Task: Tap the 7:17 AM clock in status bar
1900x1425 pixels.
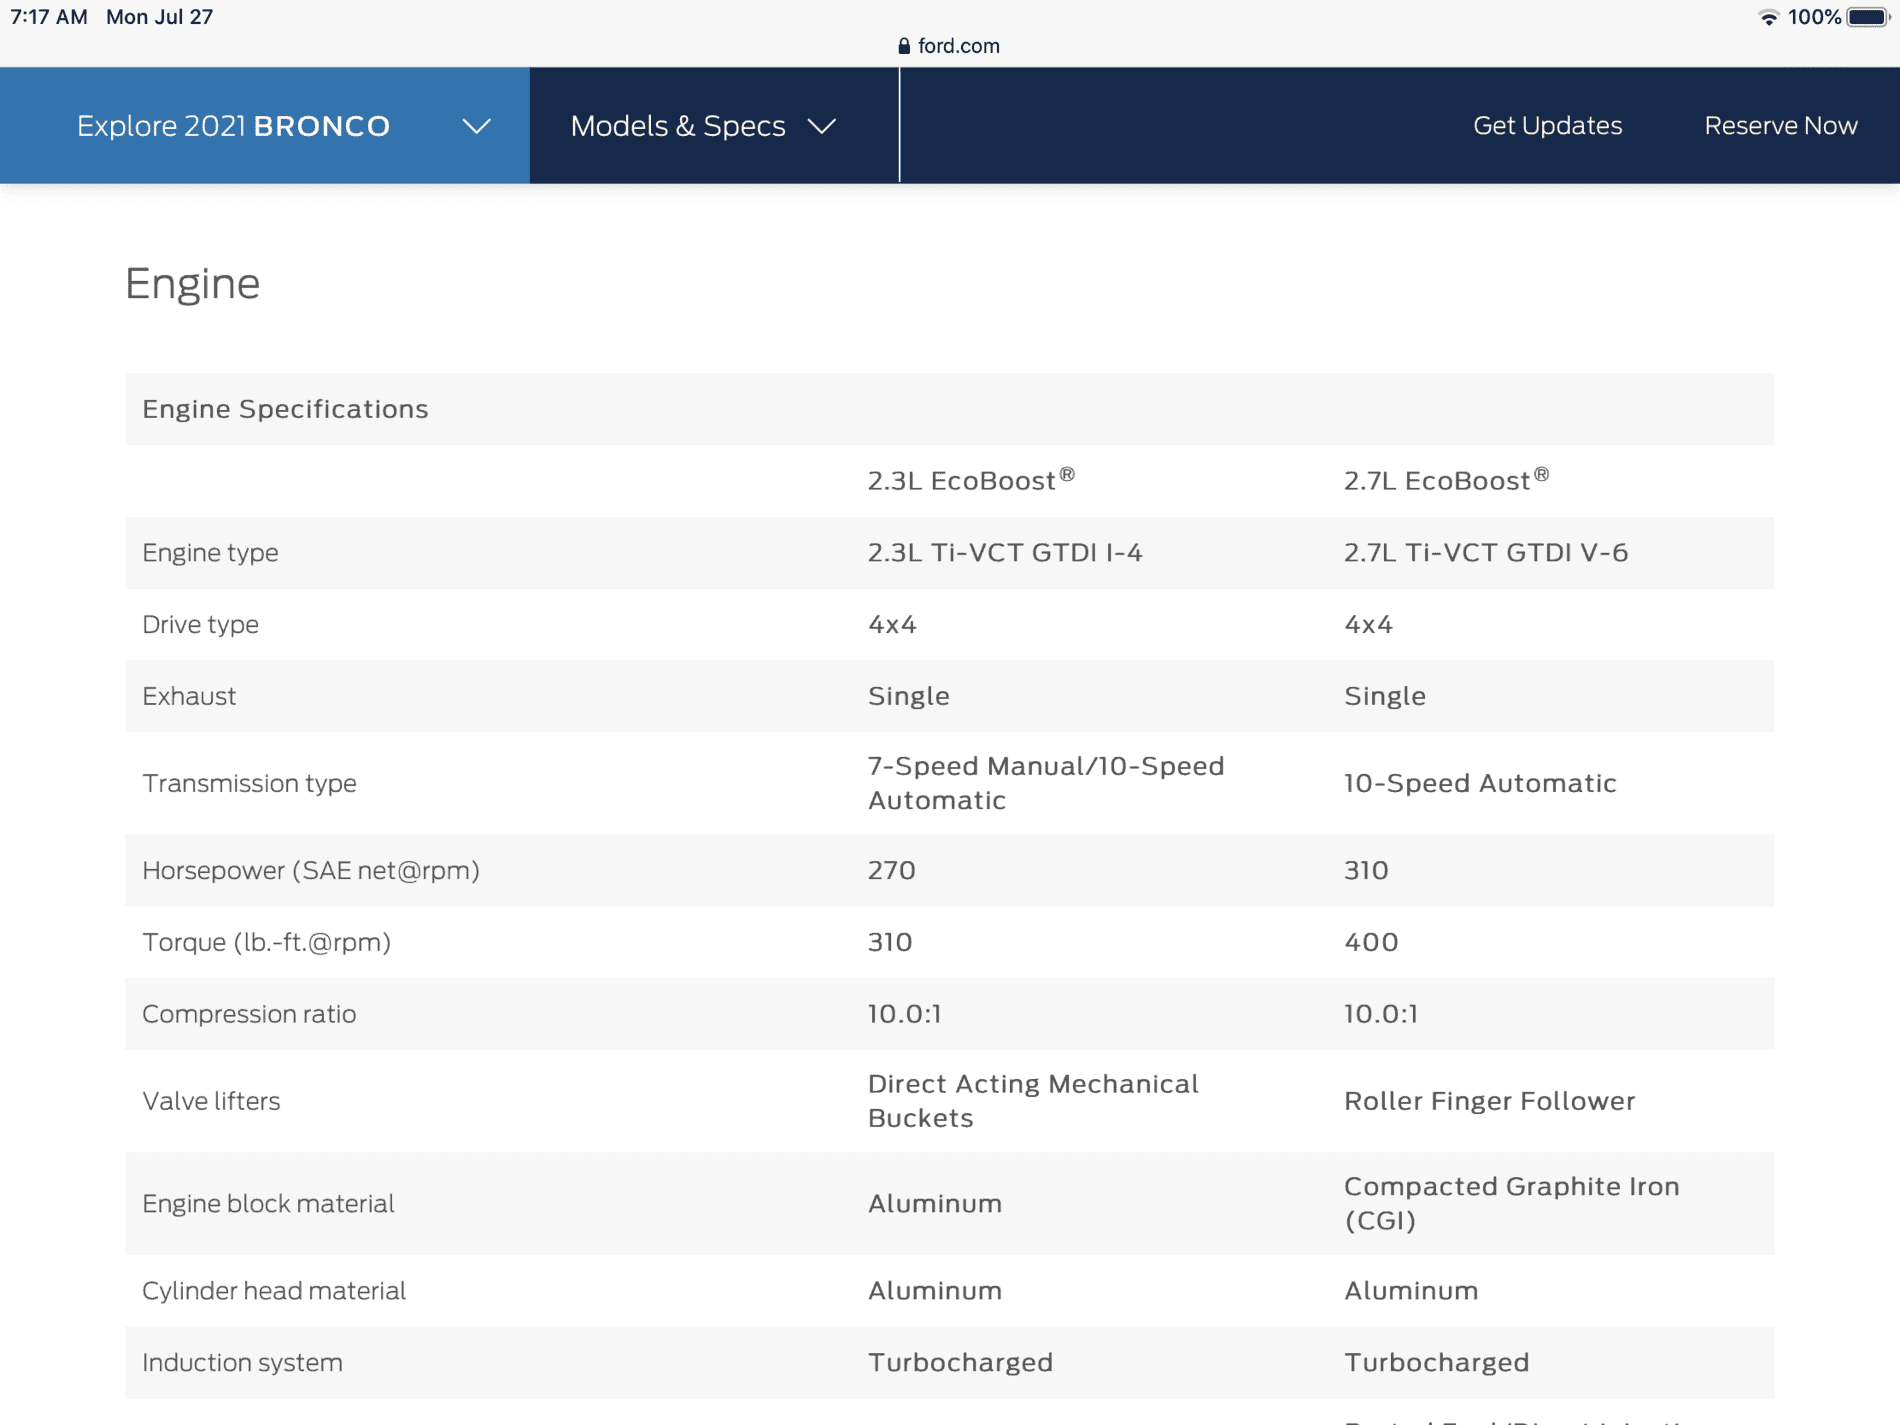Action: 49,17
